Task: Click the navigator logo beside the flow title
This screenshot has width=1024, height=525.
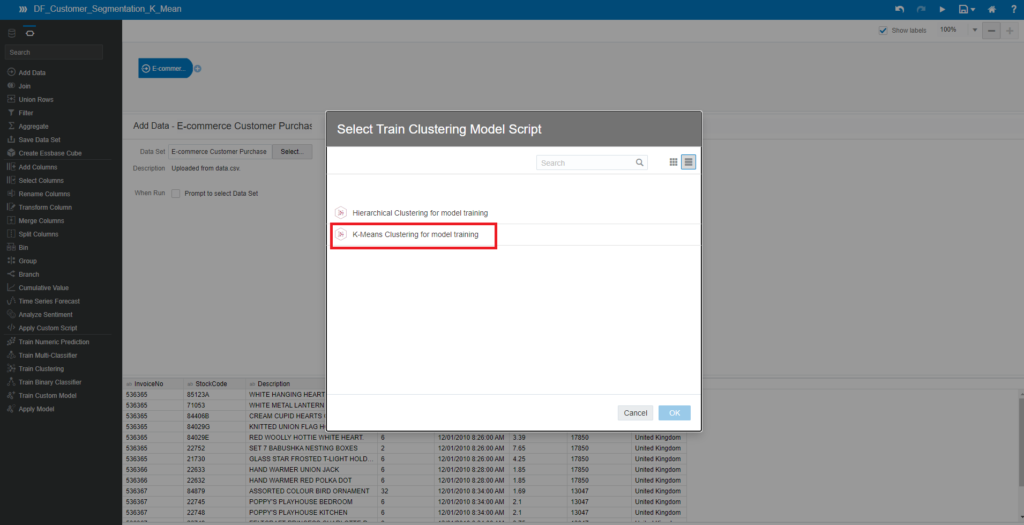Action: [x=22, y=9]
